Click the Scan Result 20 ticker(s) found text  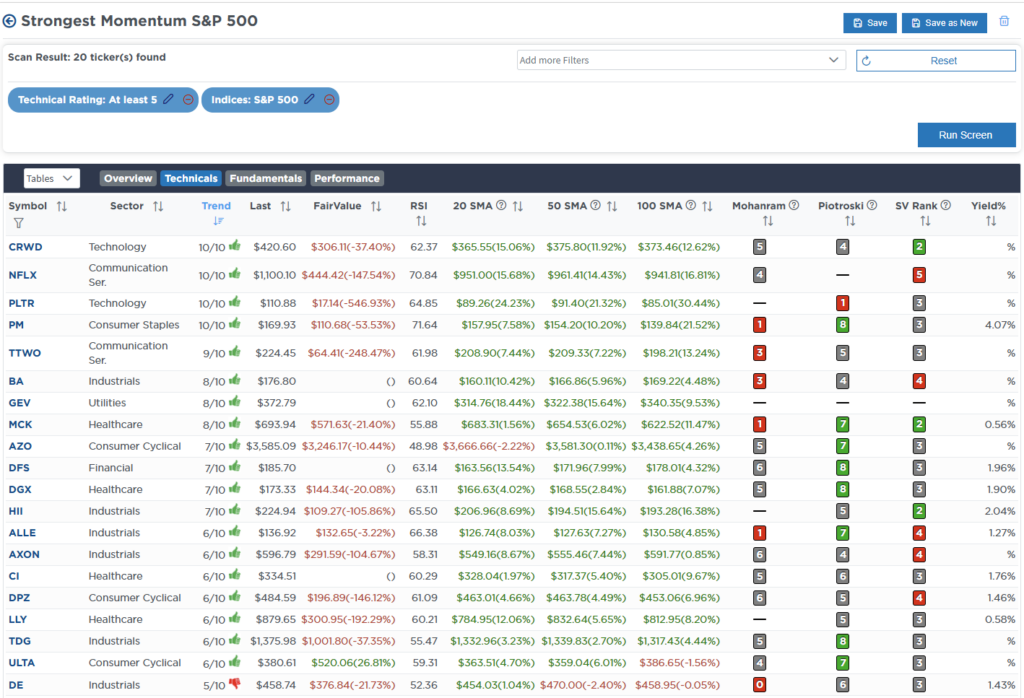pos(87,57)
